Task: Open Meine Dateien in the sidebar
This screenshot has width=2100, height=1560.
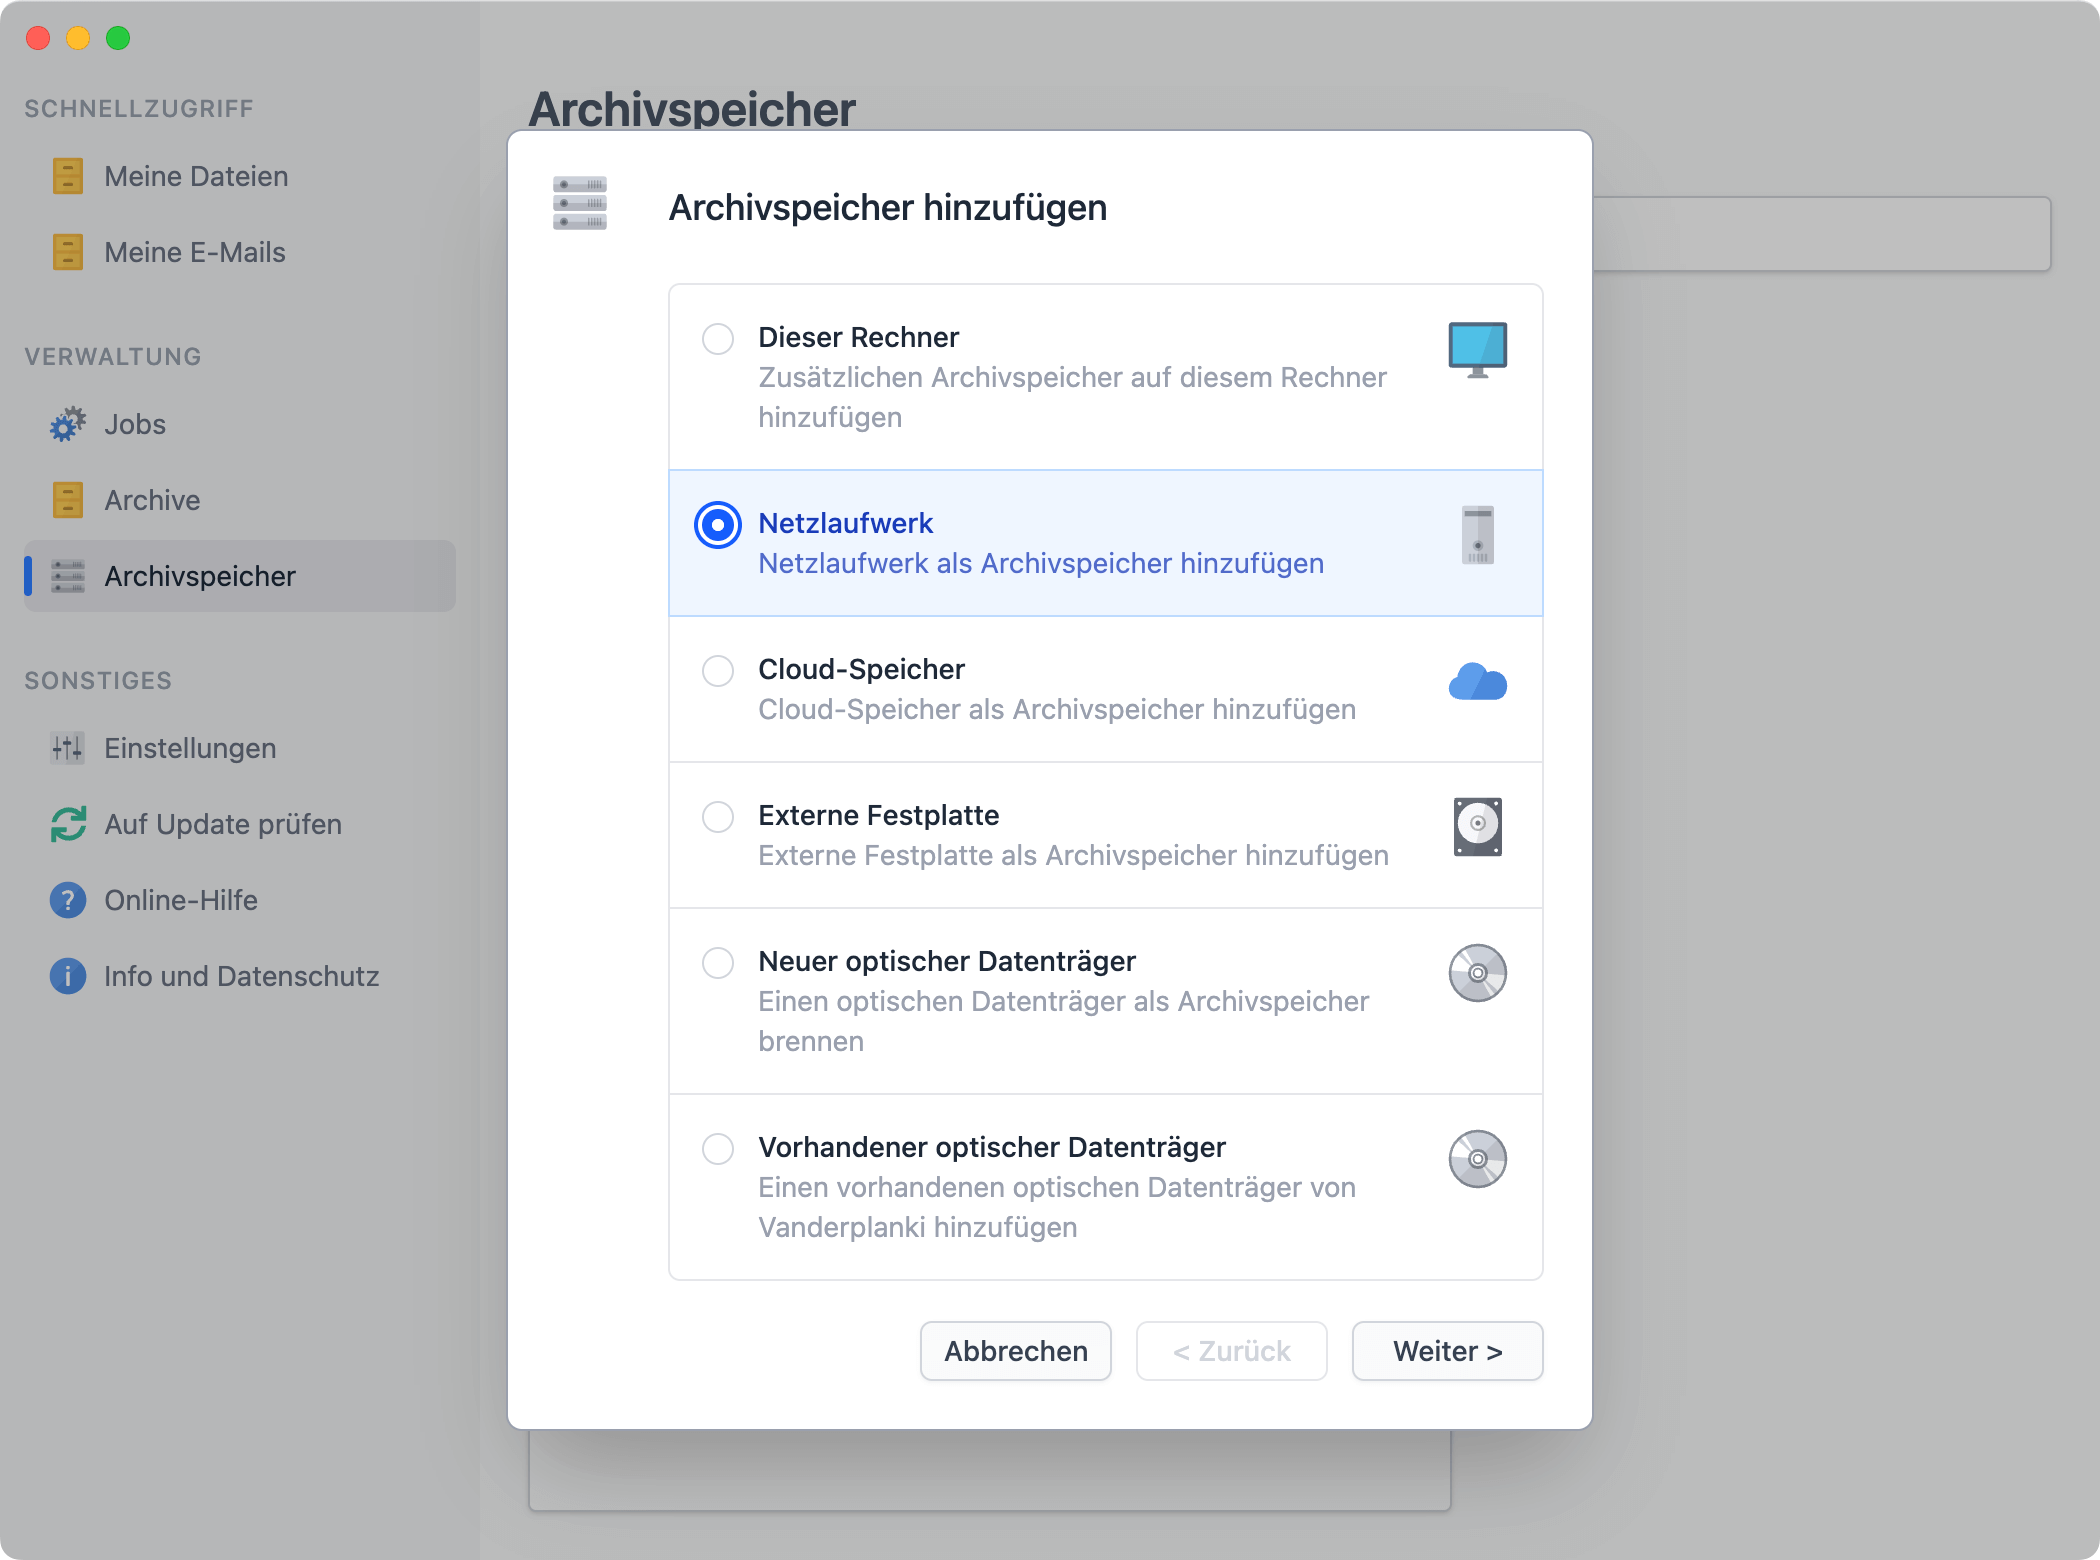Action: [195, 176]
